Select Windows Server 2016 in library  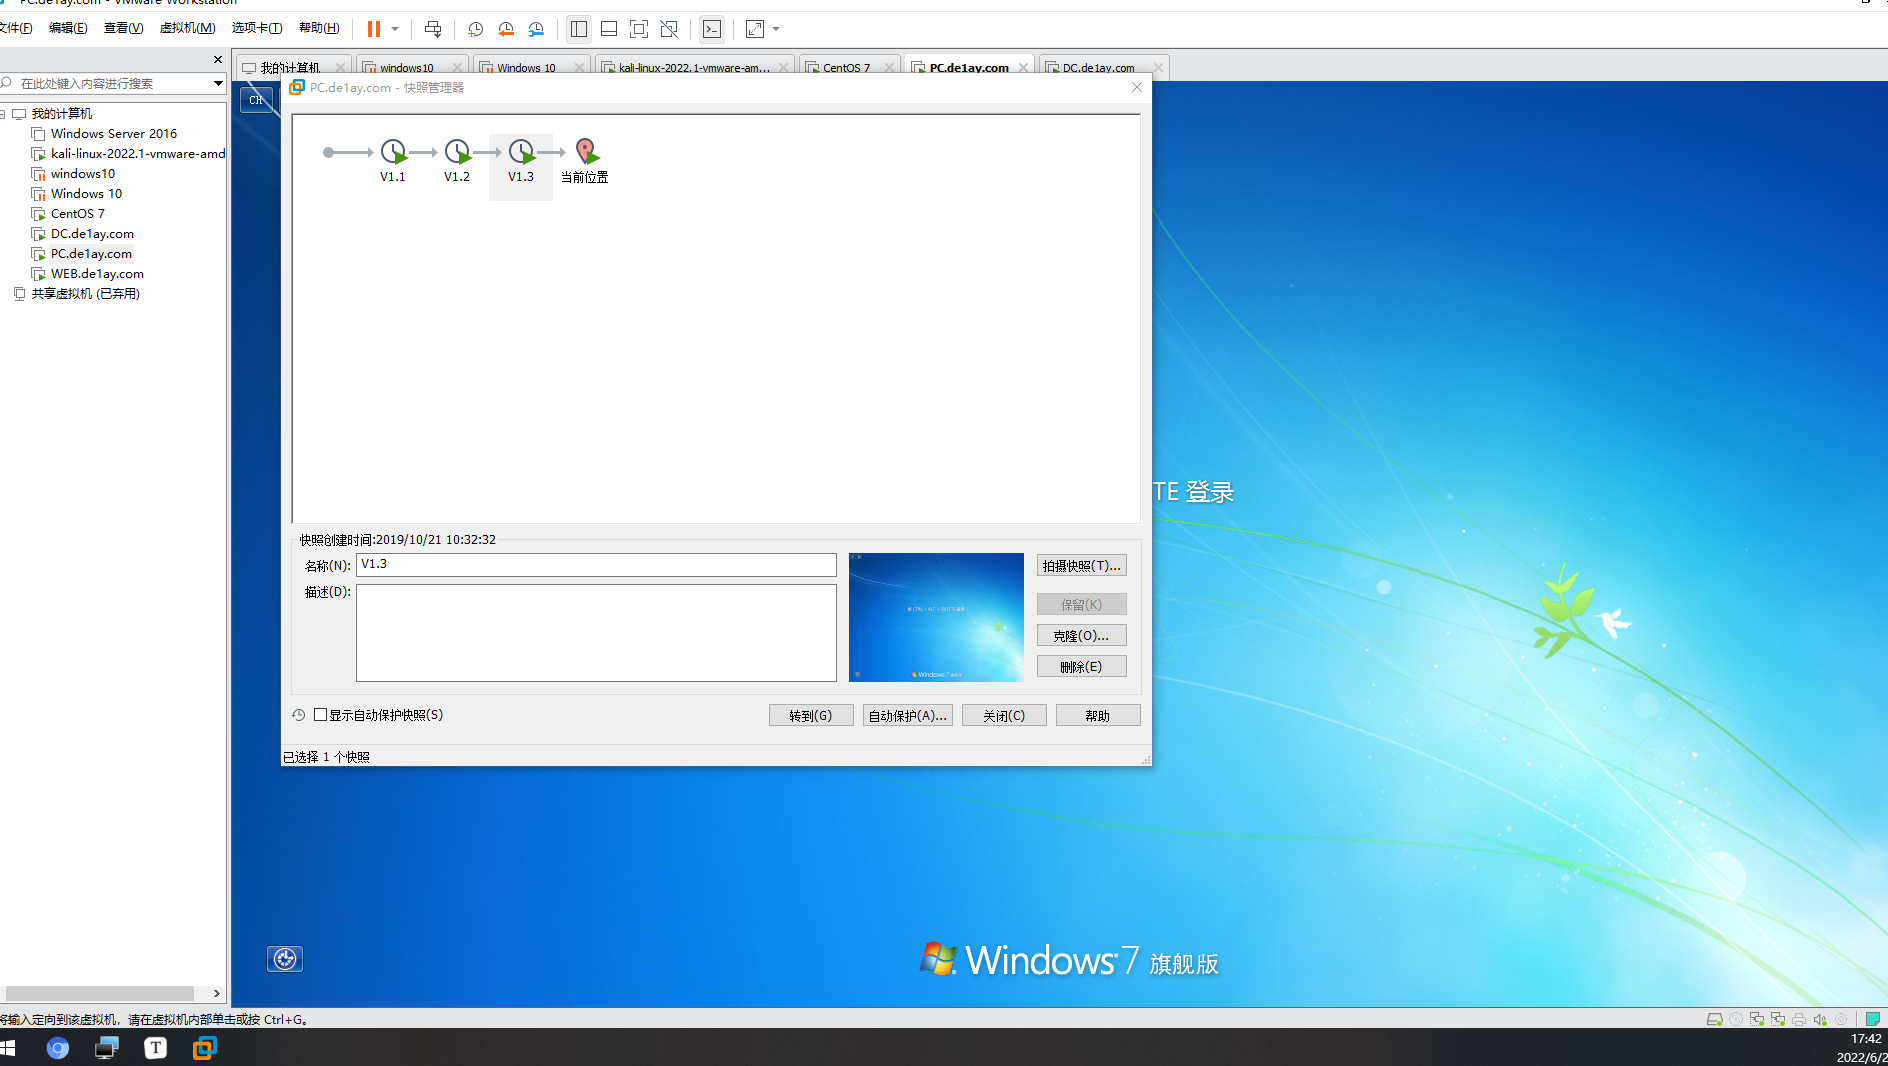[113, 133]
